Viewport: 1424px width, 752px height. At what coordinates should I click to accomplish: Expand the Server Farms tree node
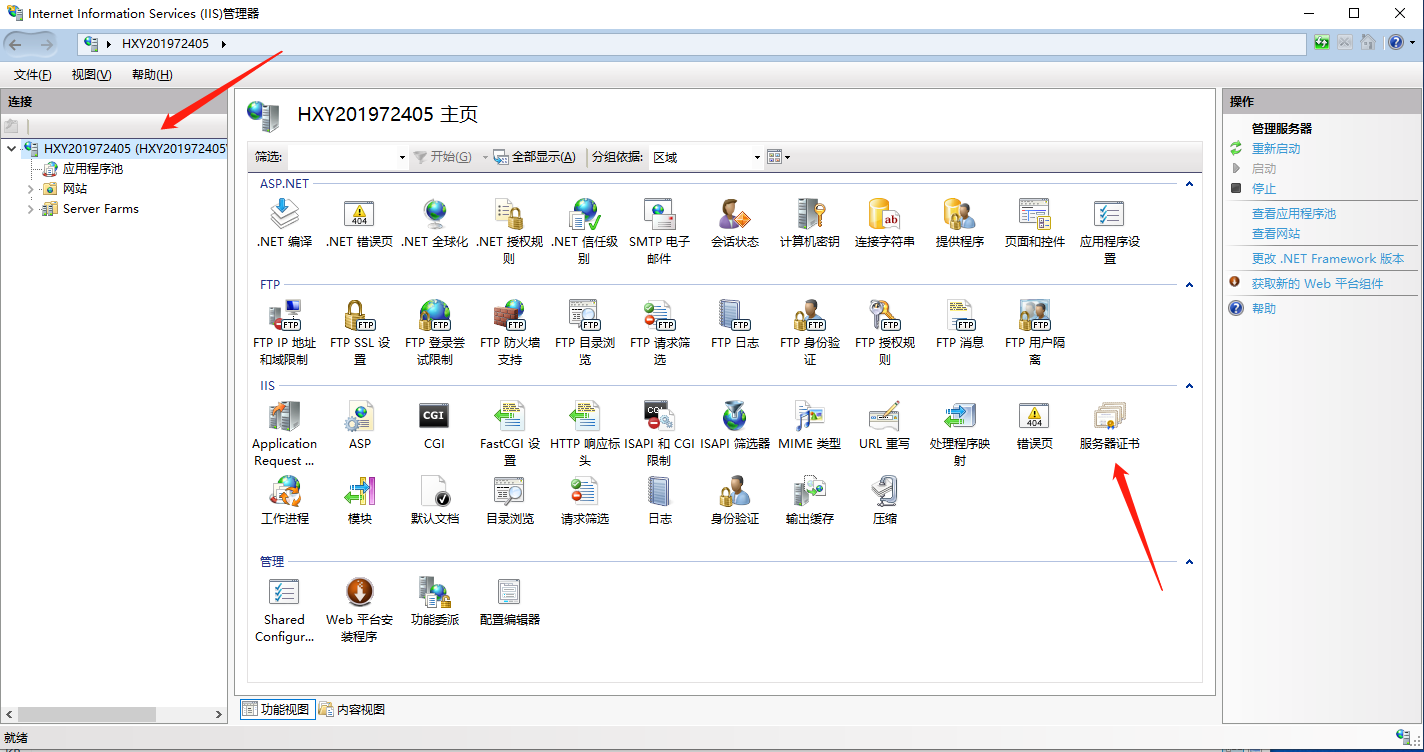[x=31, y=209]
